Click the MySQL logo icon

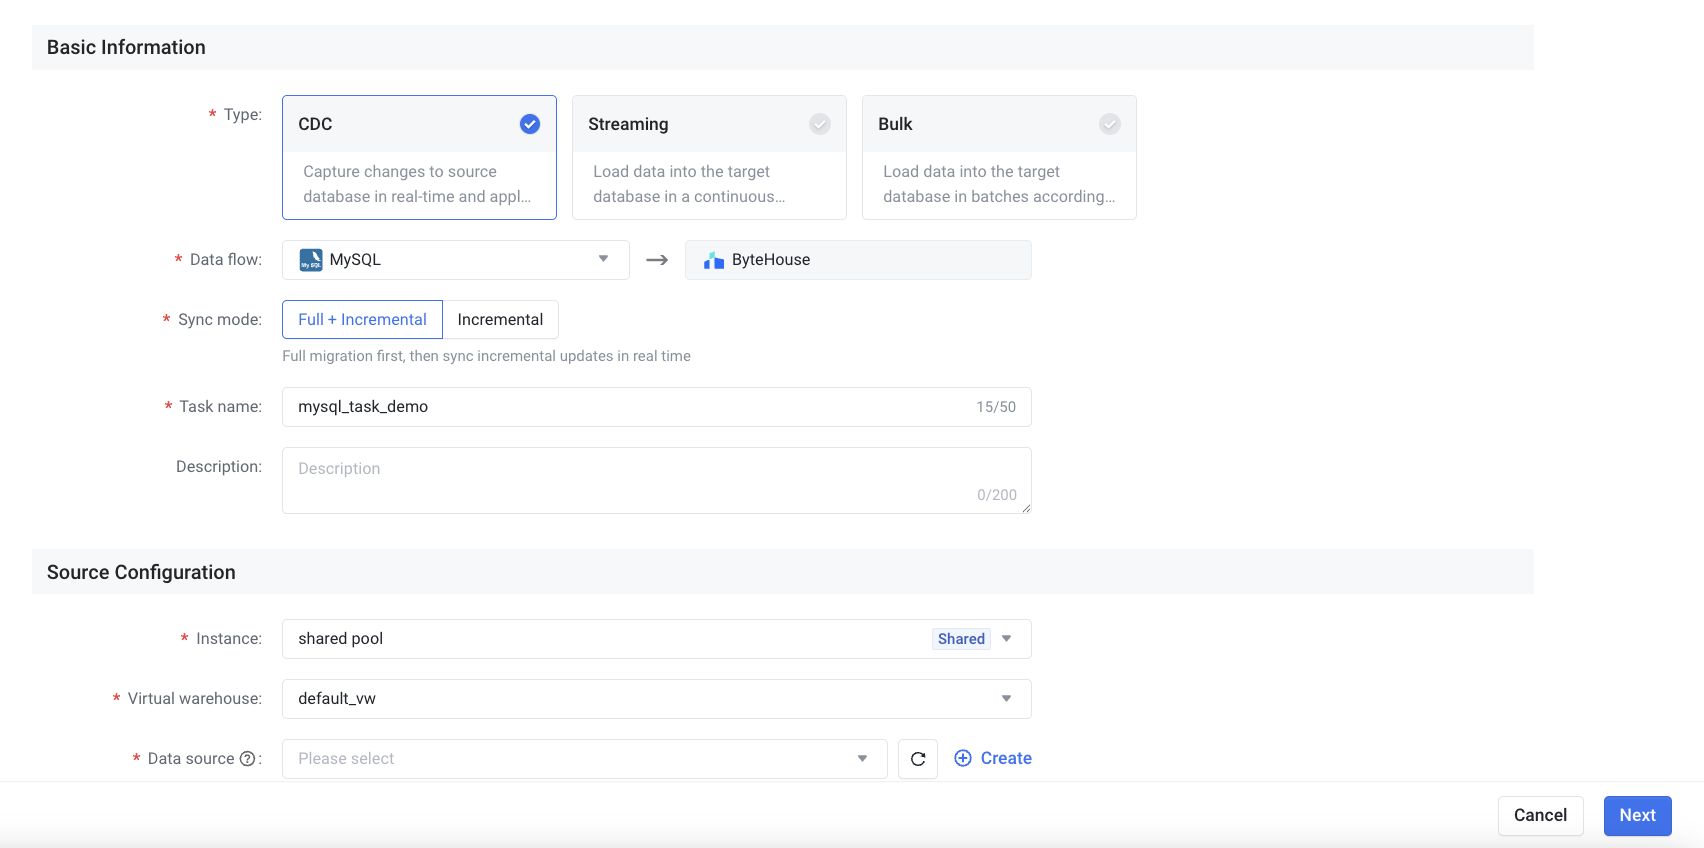[311, 260]
